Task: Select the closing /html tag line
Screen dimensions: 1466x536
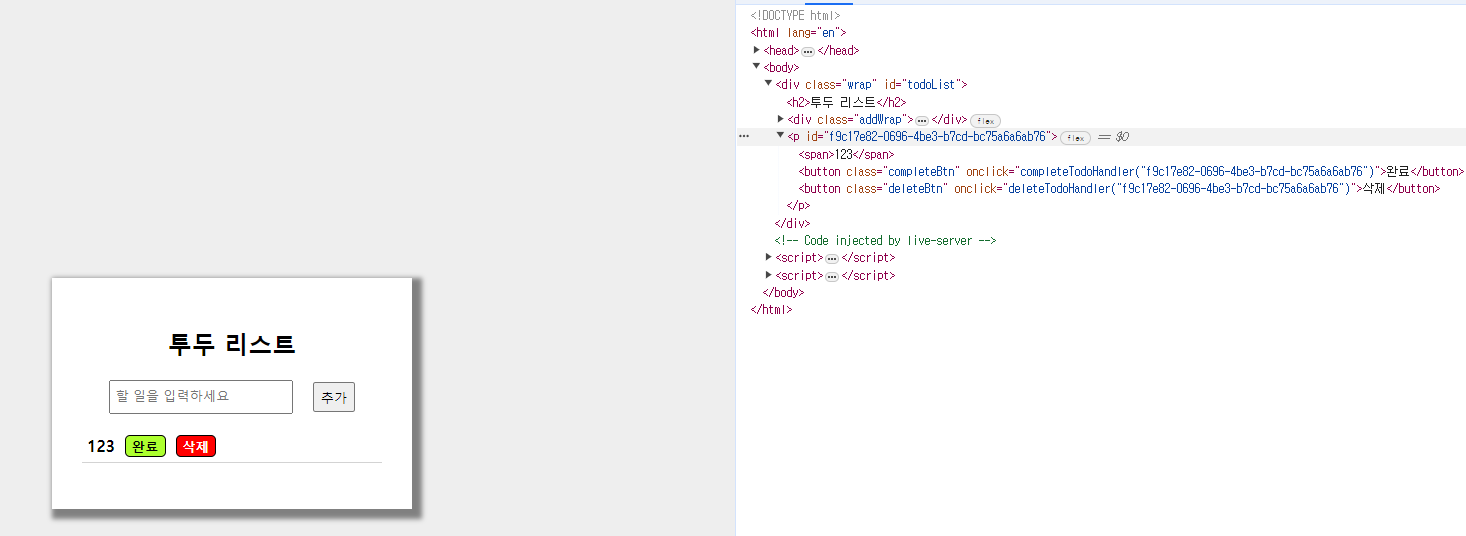Action: pos(771,309)
